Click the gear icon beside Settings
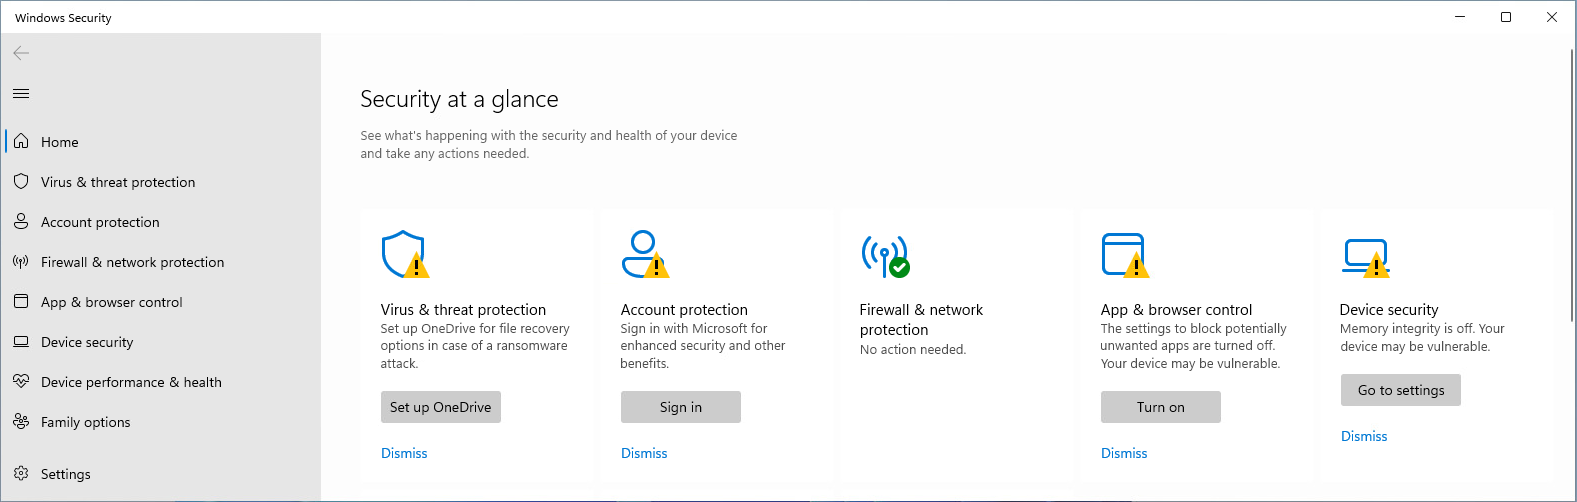1577x502 pixels. tap(21, 473)
